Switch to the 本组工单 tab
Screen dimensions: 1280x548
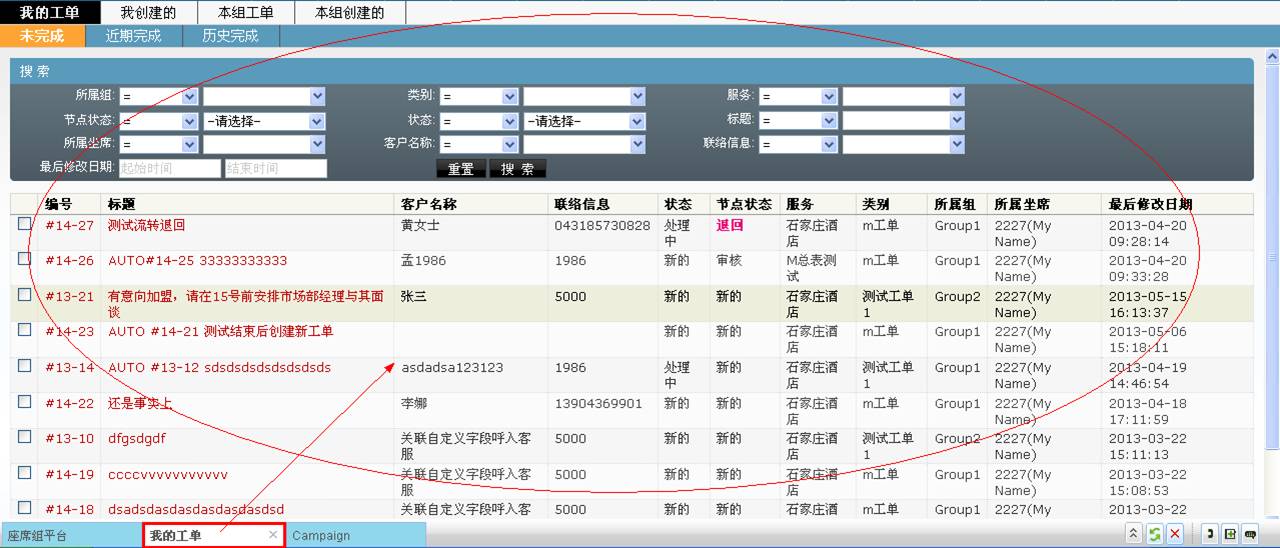(x=247, y=13)
